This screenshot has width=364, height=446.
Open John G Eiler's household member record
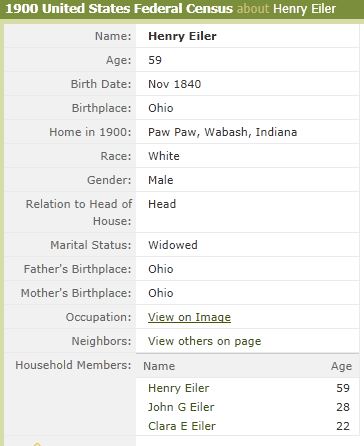click(181, 407)
